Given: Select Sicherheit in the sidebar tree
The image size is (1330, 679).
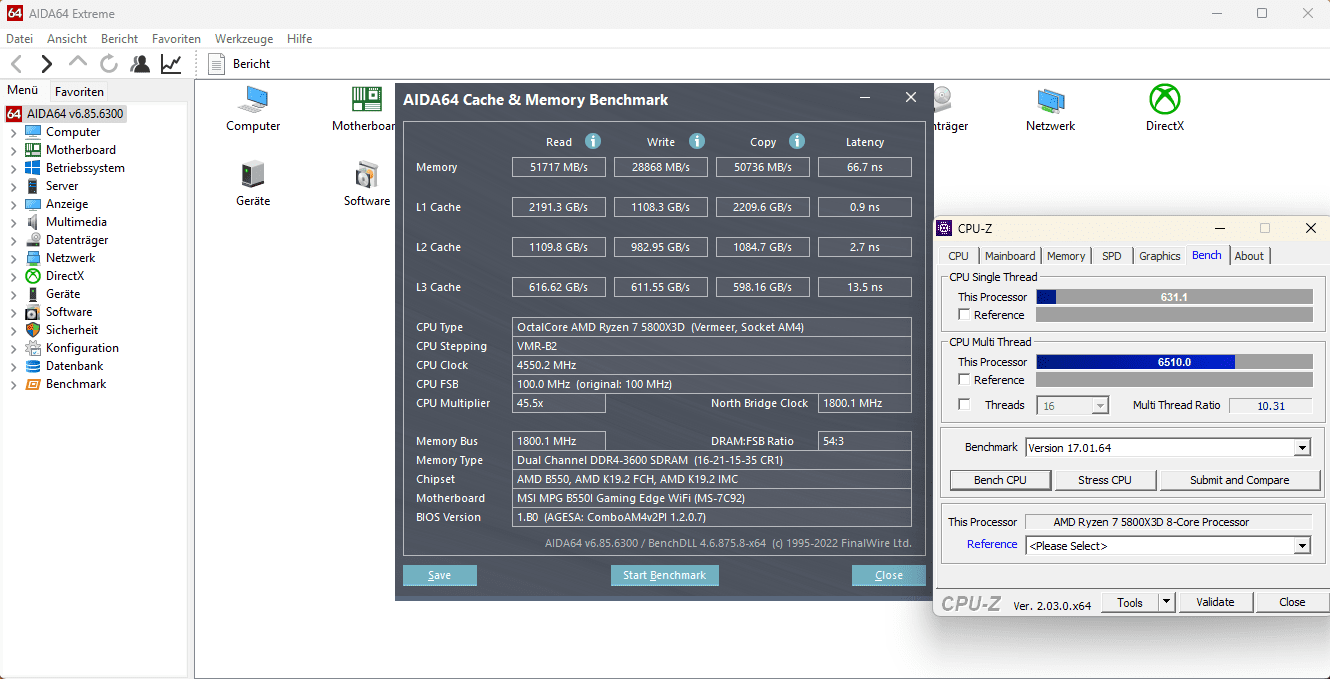Looking at the screenshot, I should [x=72, y=330].
